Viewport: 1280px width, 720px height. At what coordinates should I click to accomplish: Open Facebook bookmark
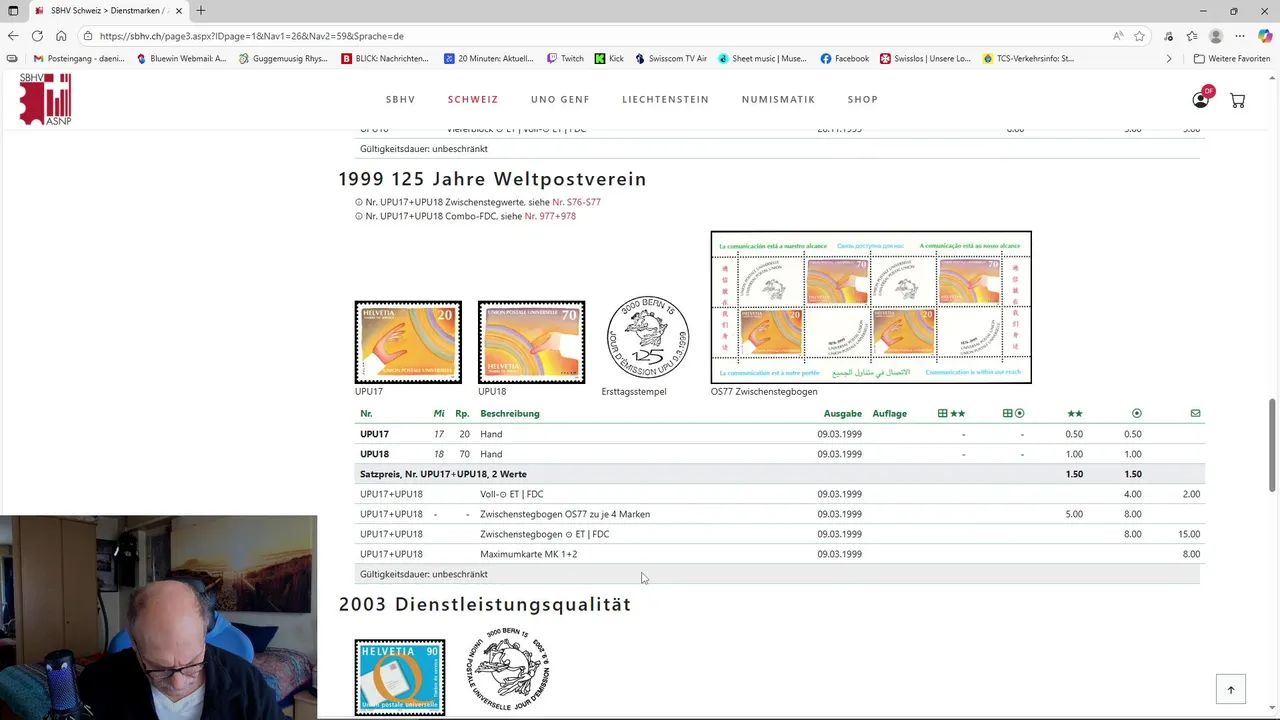(x=845, y=59)
